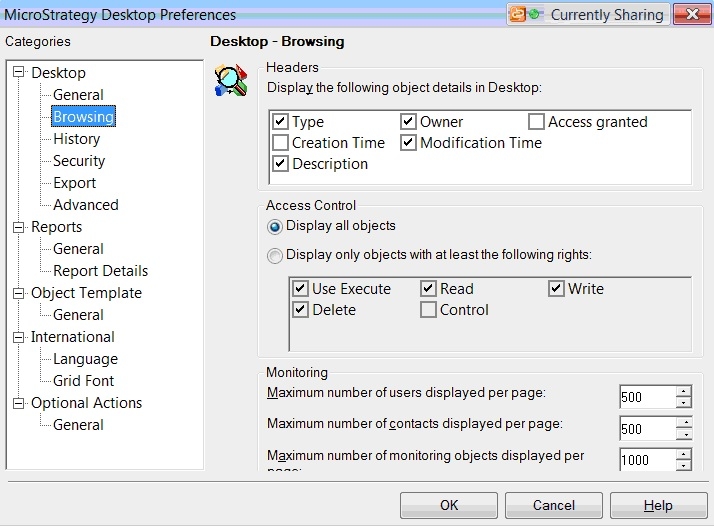The width and height of the screenshot is (714, 526).
Task: Collapse the Optional Actions node
Action: [18, 403]
